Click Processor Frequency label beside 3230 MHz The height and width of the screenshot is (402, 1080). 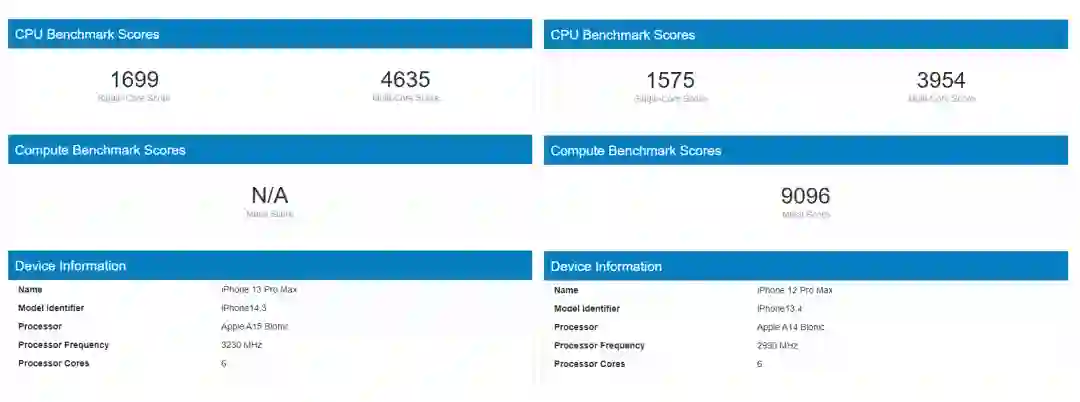(63, 345)
